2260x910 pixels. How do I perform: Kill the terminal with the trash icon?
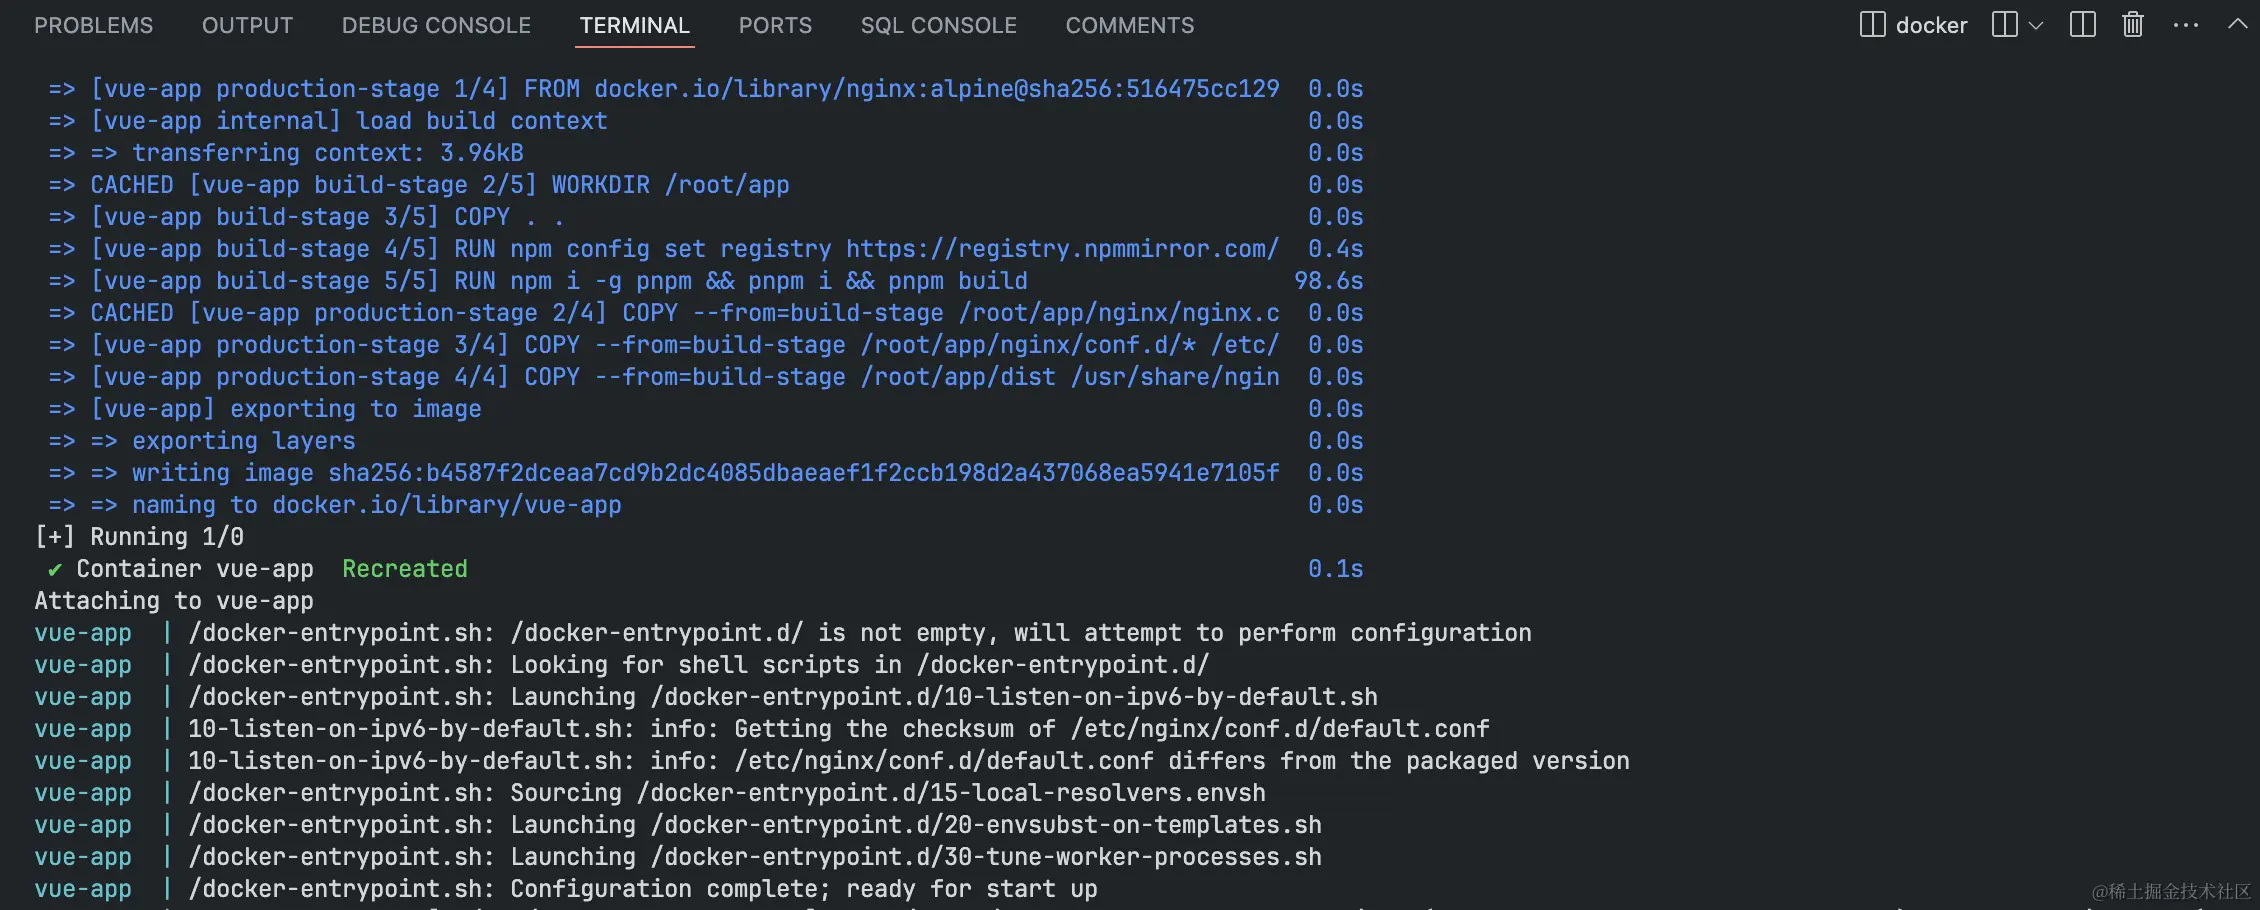coord(2133,25)
